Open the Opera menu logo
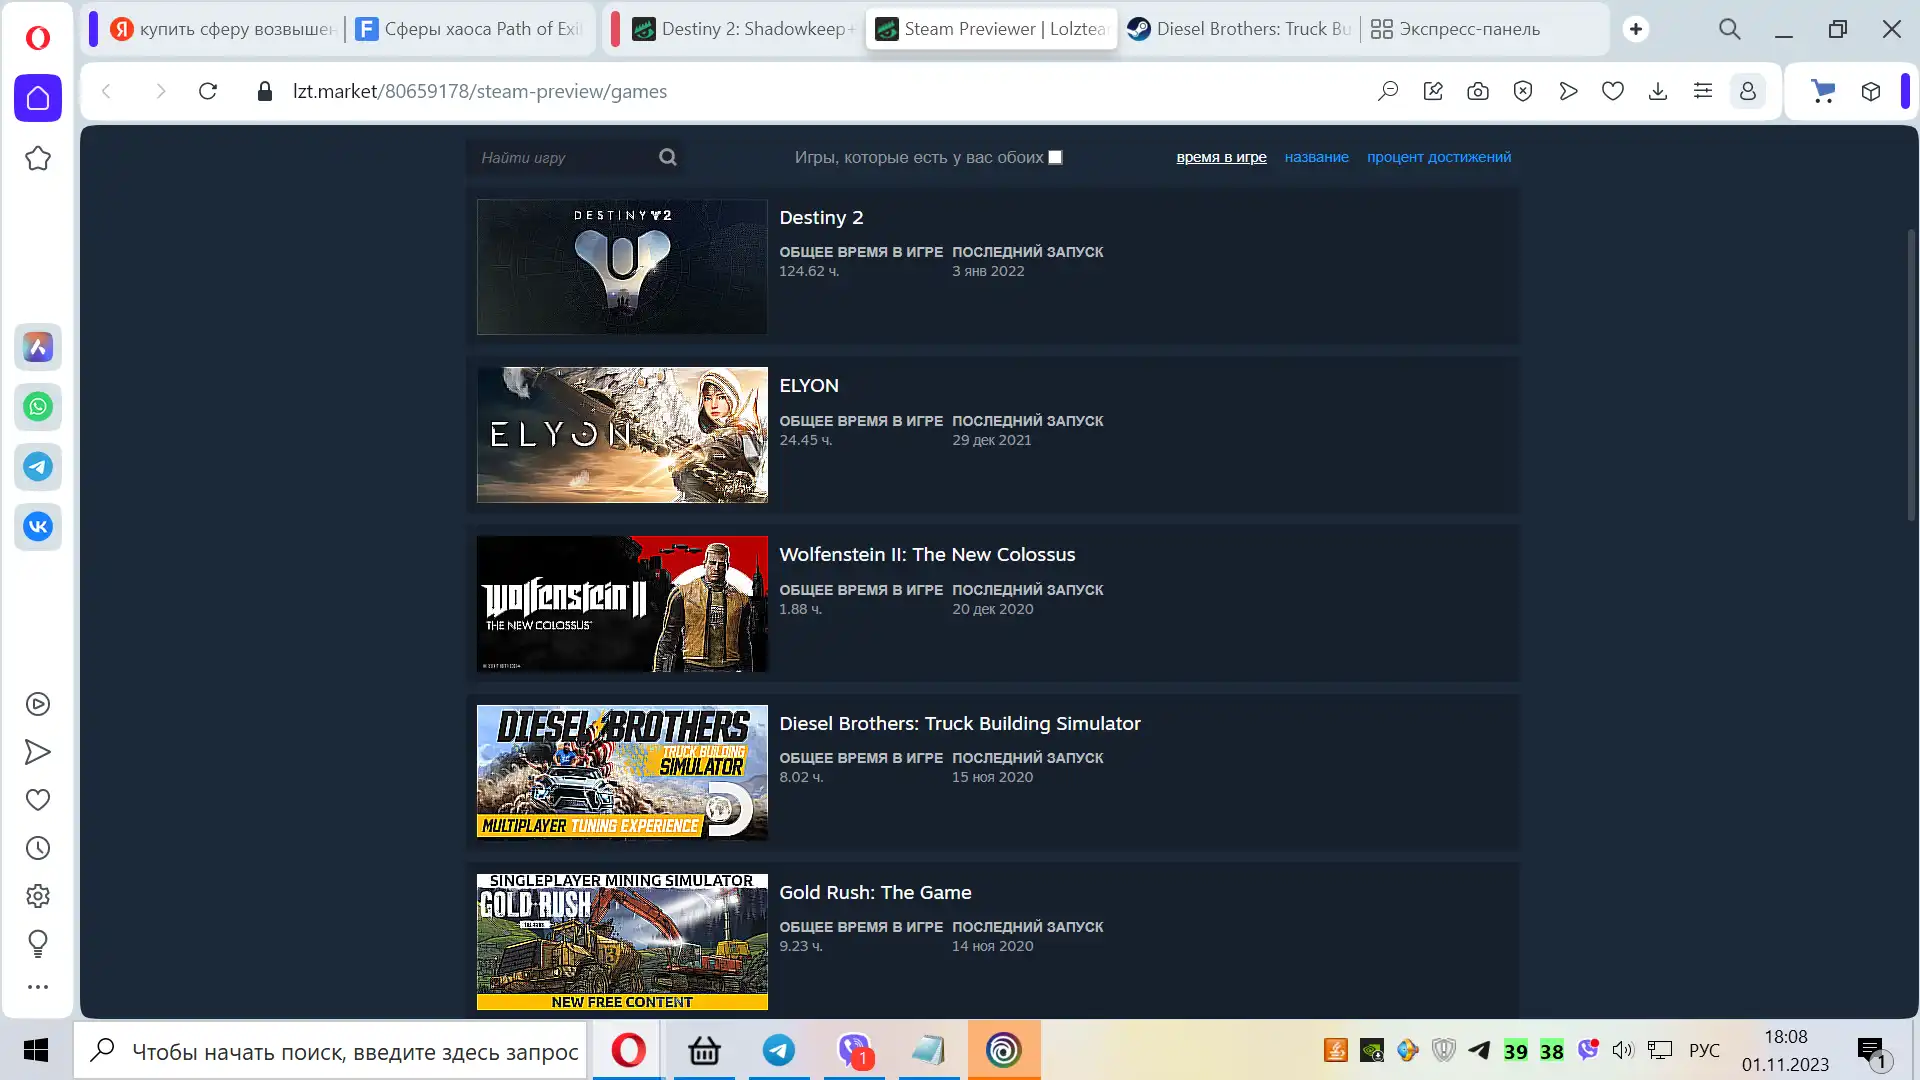1920x1080 pixels. pos(37,37)
